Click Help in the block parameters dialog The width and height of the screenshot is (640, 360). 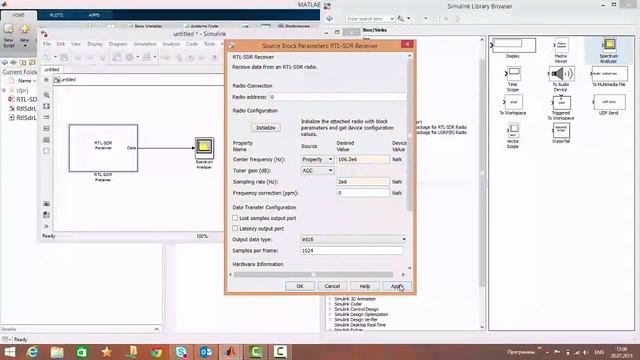(364, 286)
